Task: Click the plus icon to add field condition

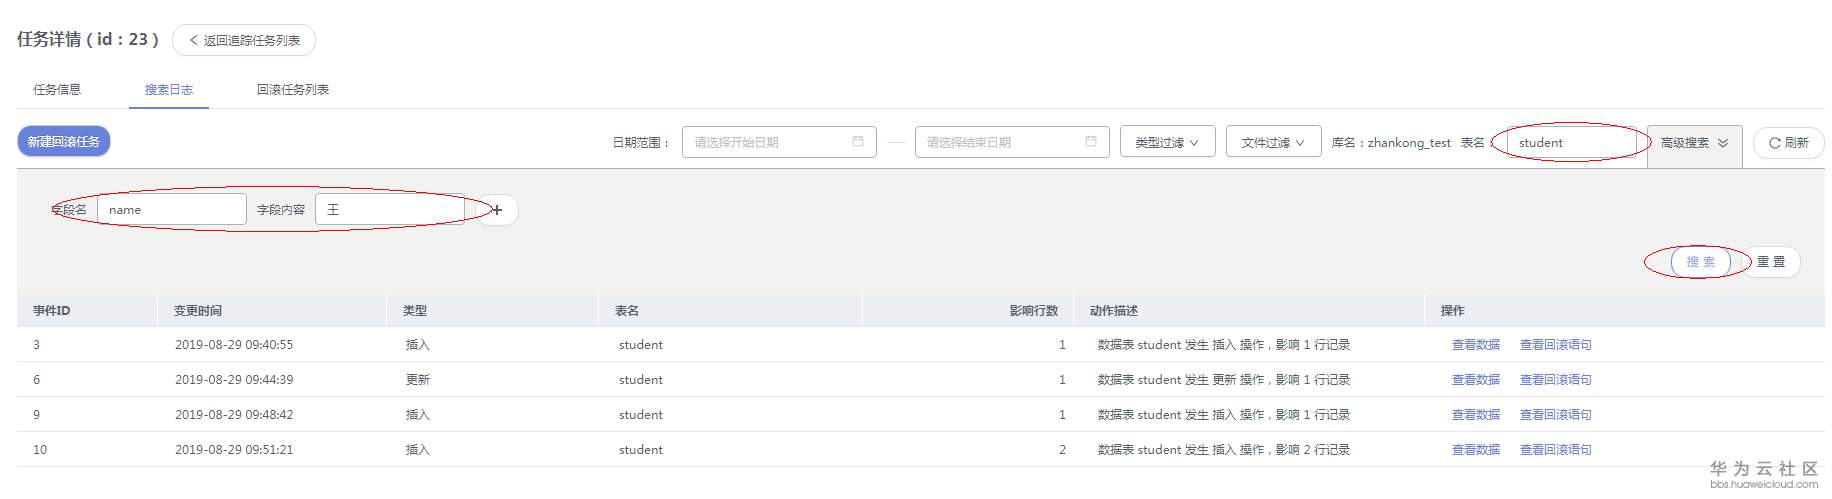Action: [497, 210]
